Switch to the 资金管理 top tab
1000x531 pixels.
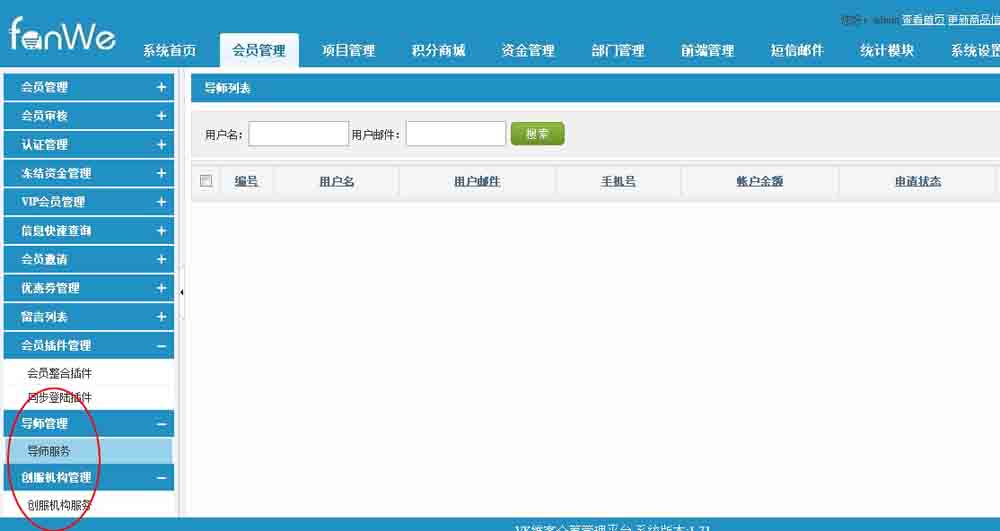528,51
